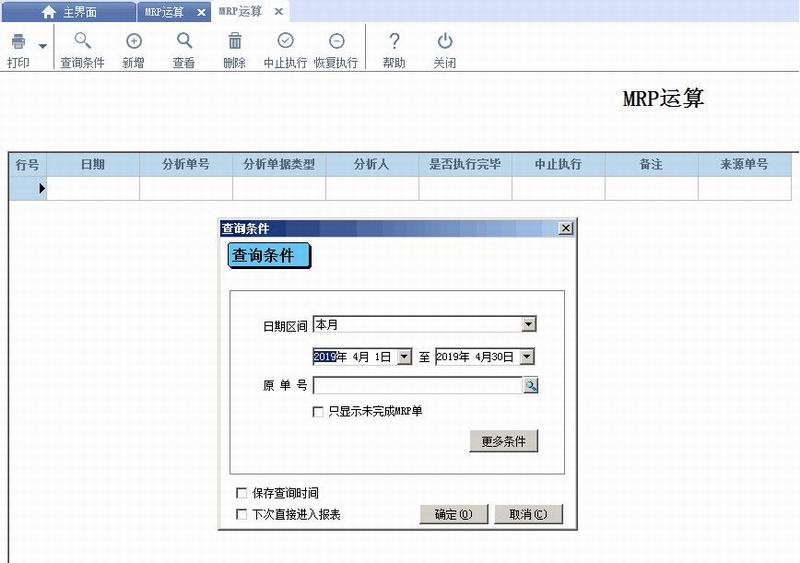Click the Resume Execution (恢复执行) icon

point(336,42)
